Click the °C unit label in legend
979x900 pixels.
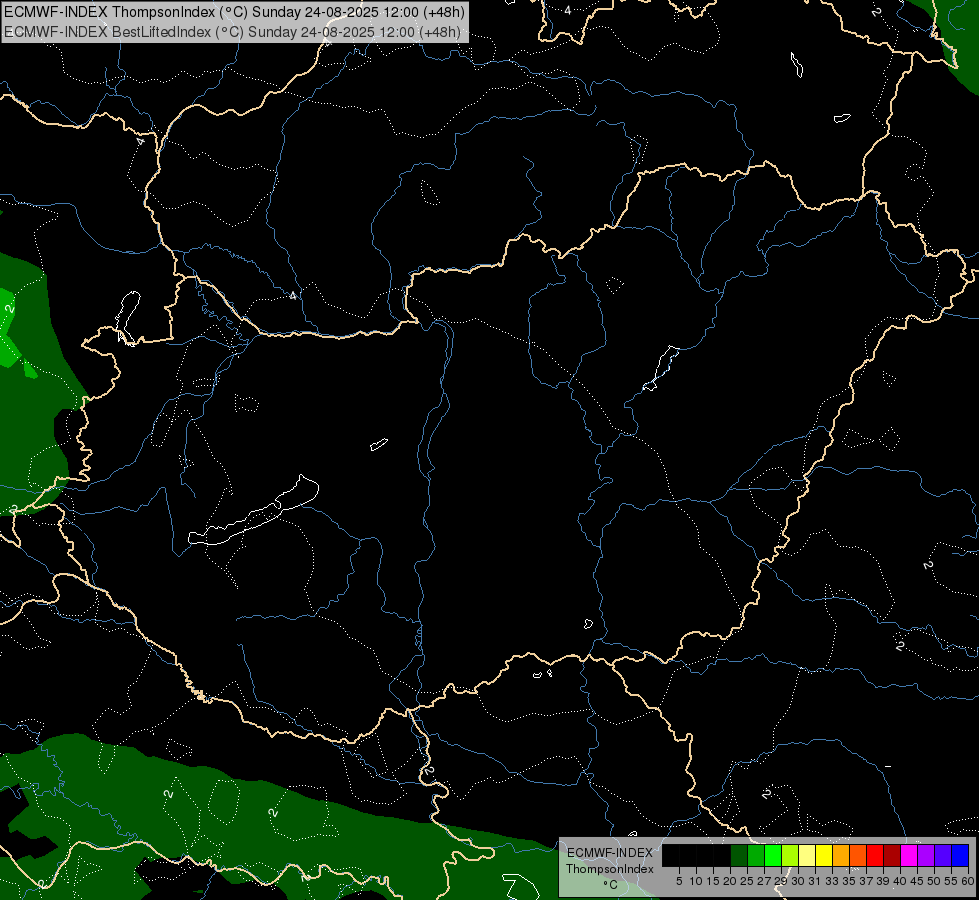tap(610, 884)
